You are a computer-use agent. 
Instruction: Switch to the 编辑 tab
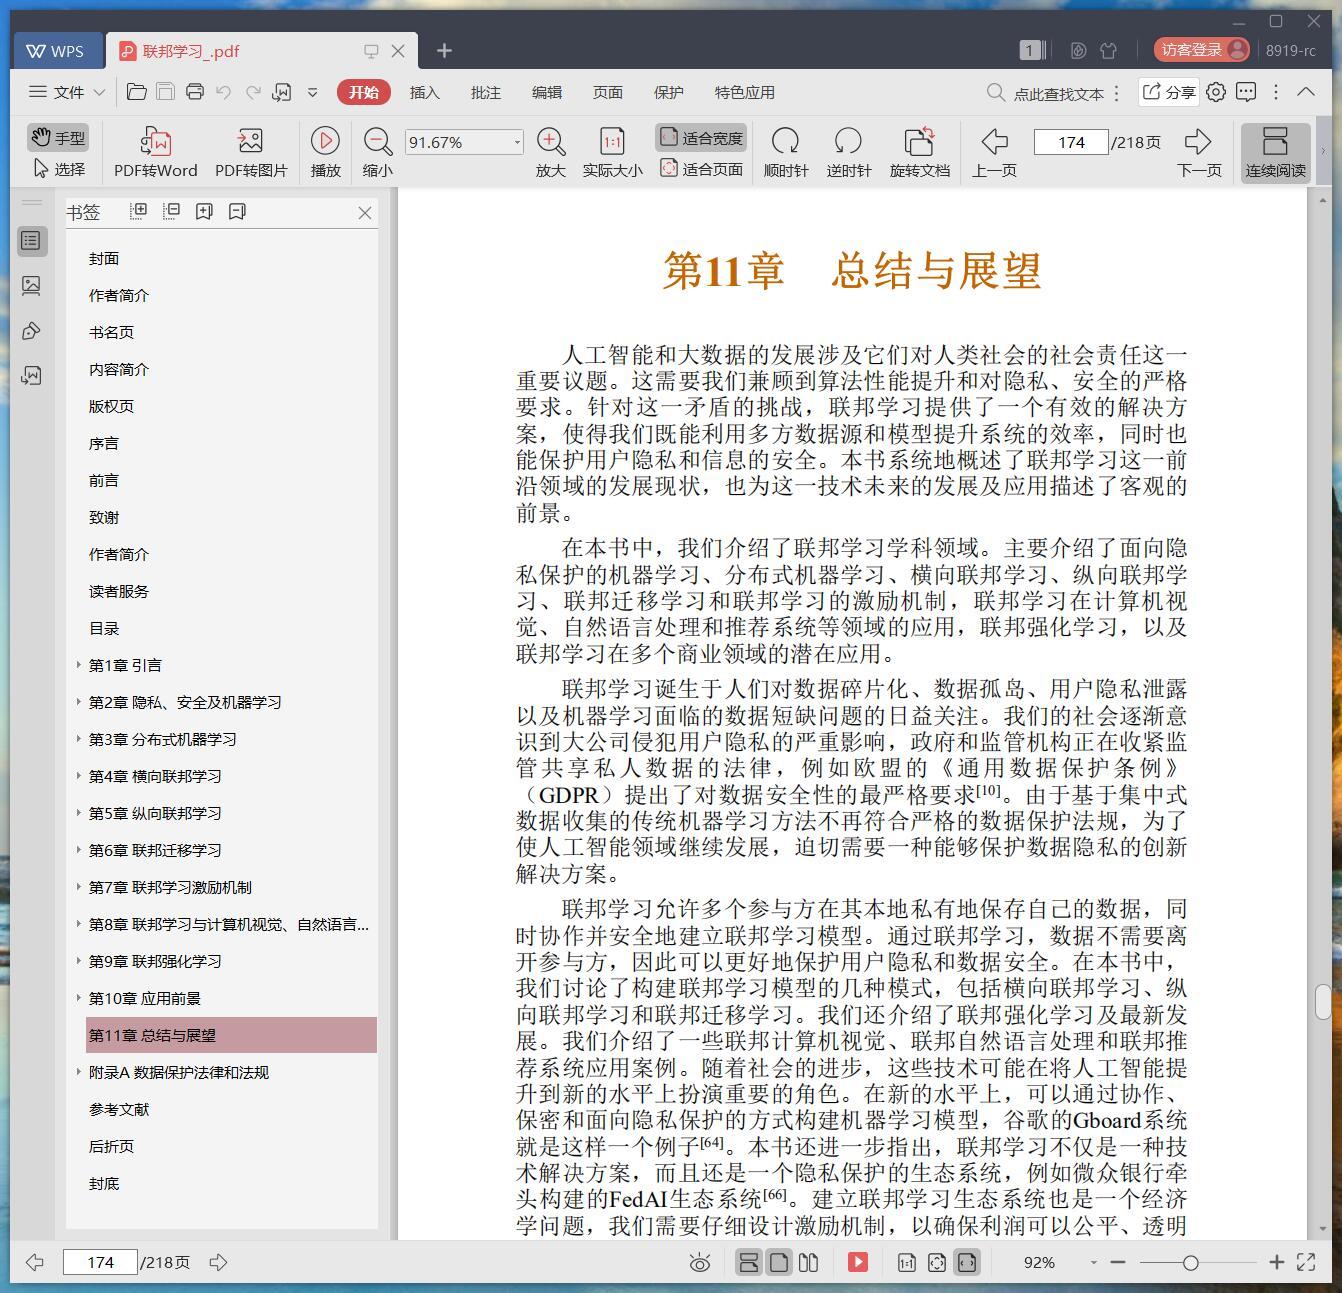[x=546, y=92]
